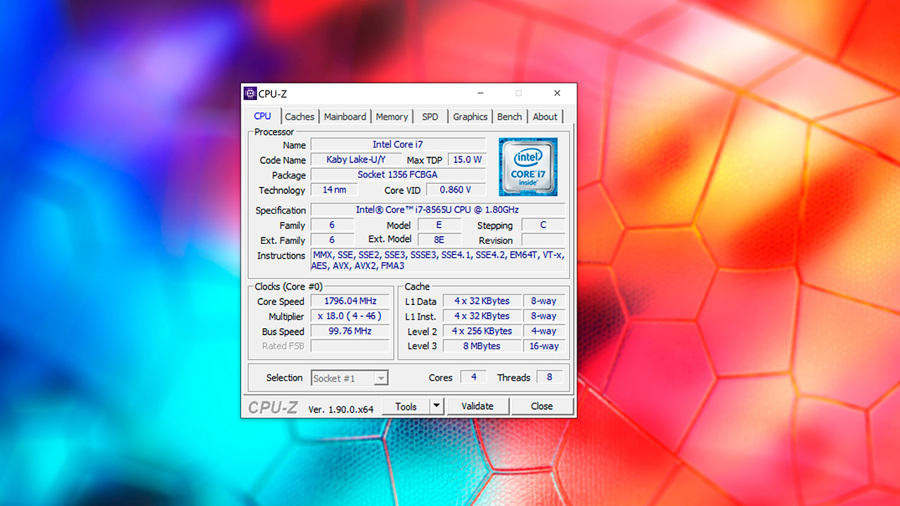This screenshot has height=506, width=900.
Task: Click the Close button at the bottom
Action: click(x=541, y=406)
